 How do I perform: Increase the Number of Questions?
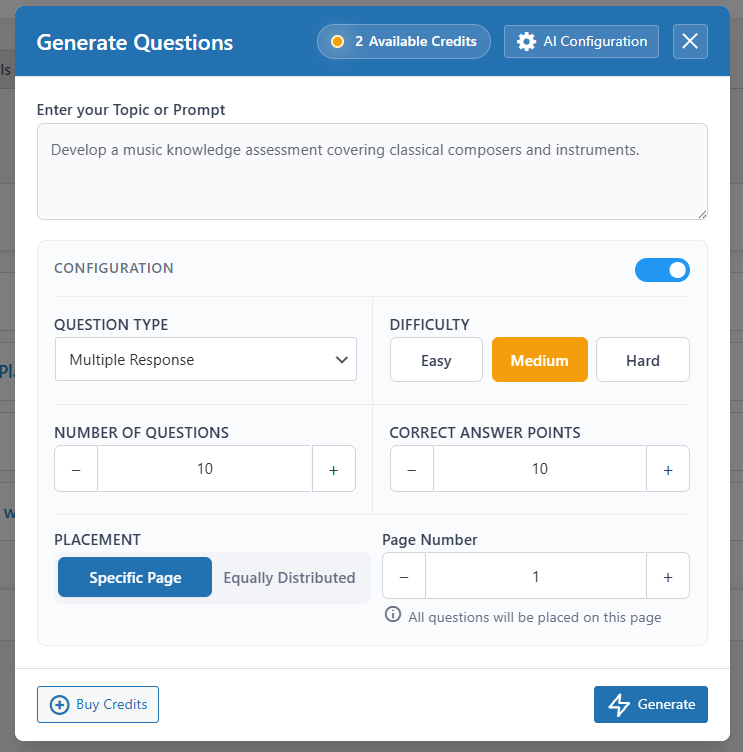[334, 469]
